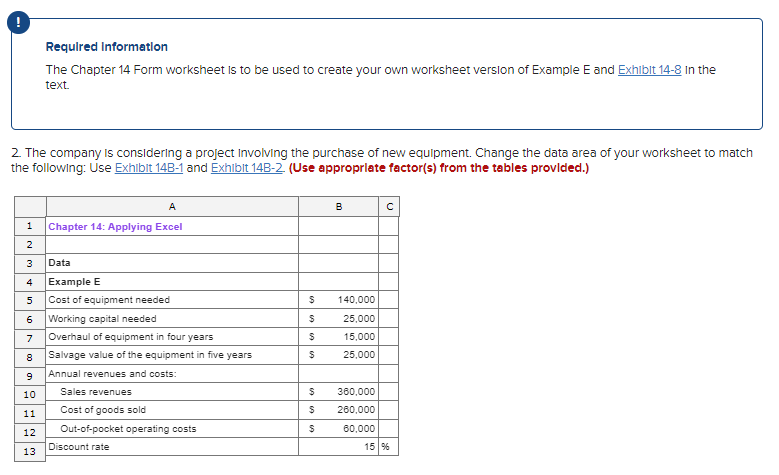Click the 'Sales revenues' cell
The height and width of the screenshot is (475, 779).
(x=172, y=392)
